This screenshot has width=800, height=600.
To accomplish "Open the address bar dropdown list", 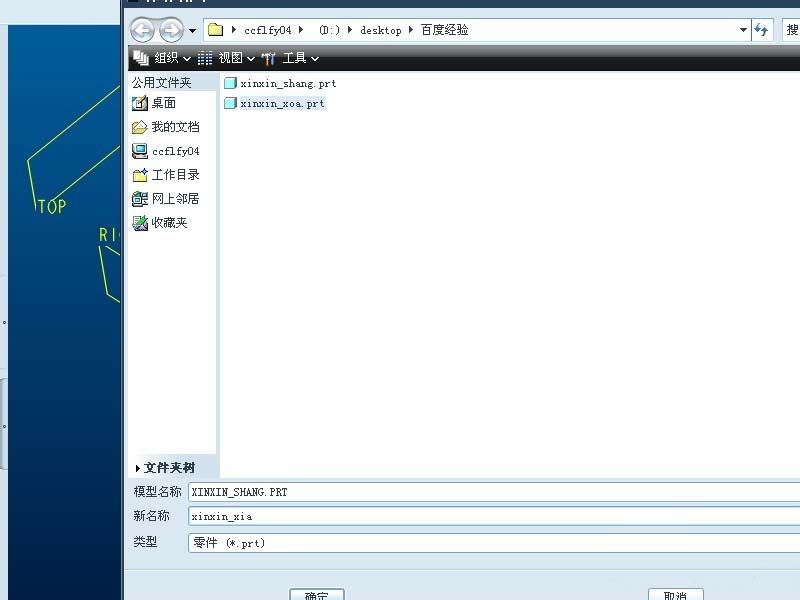I will [x=743, y=30].
